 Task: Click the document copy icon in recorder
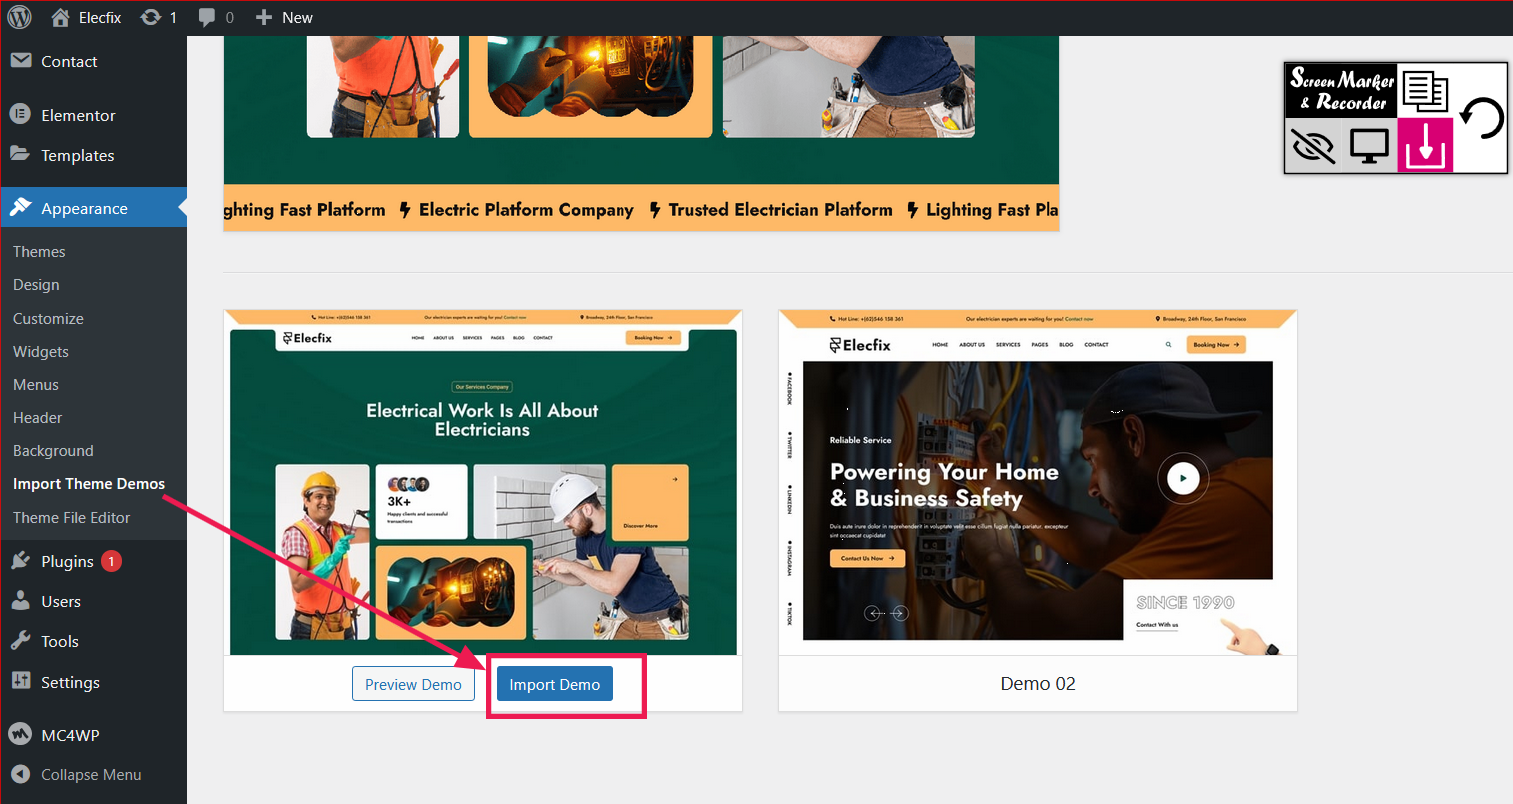coord(1425,92)
